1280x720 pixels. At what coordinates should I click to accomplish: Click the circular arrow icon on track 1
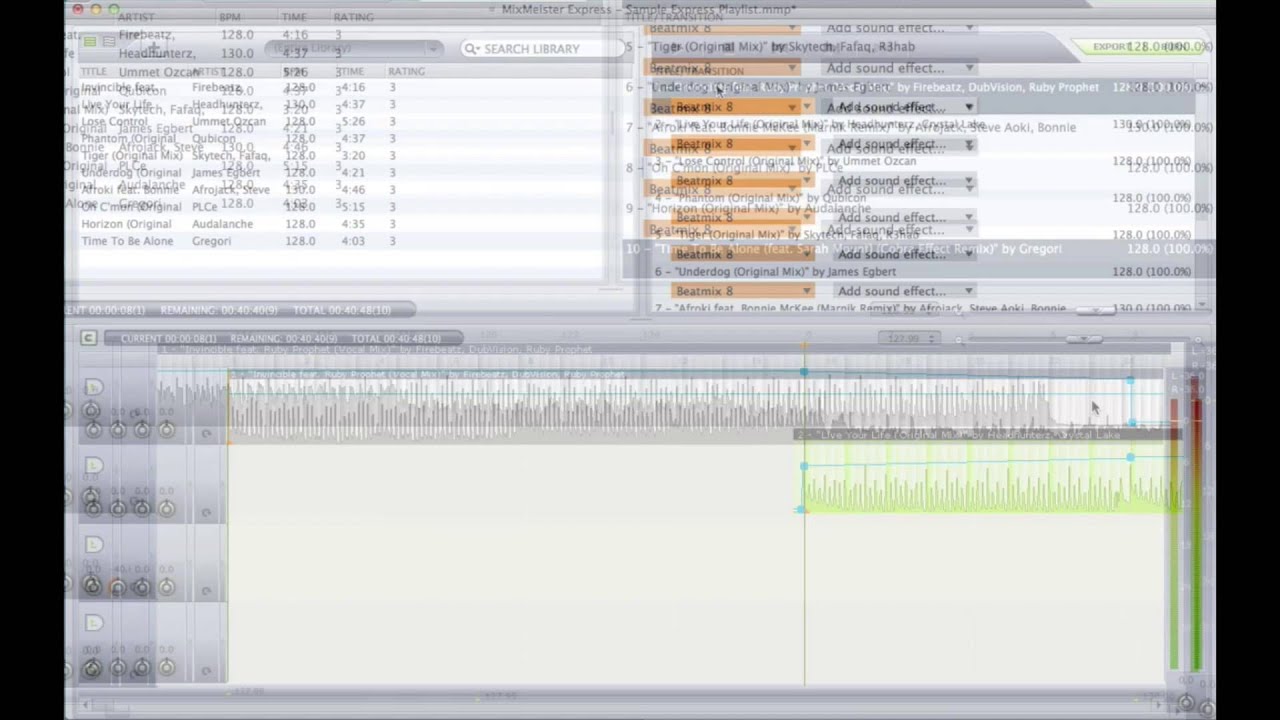pyautogui.click(x=206, y=434)
